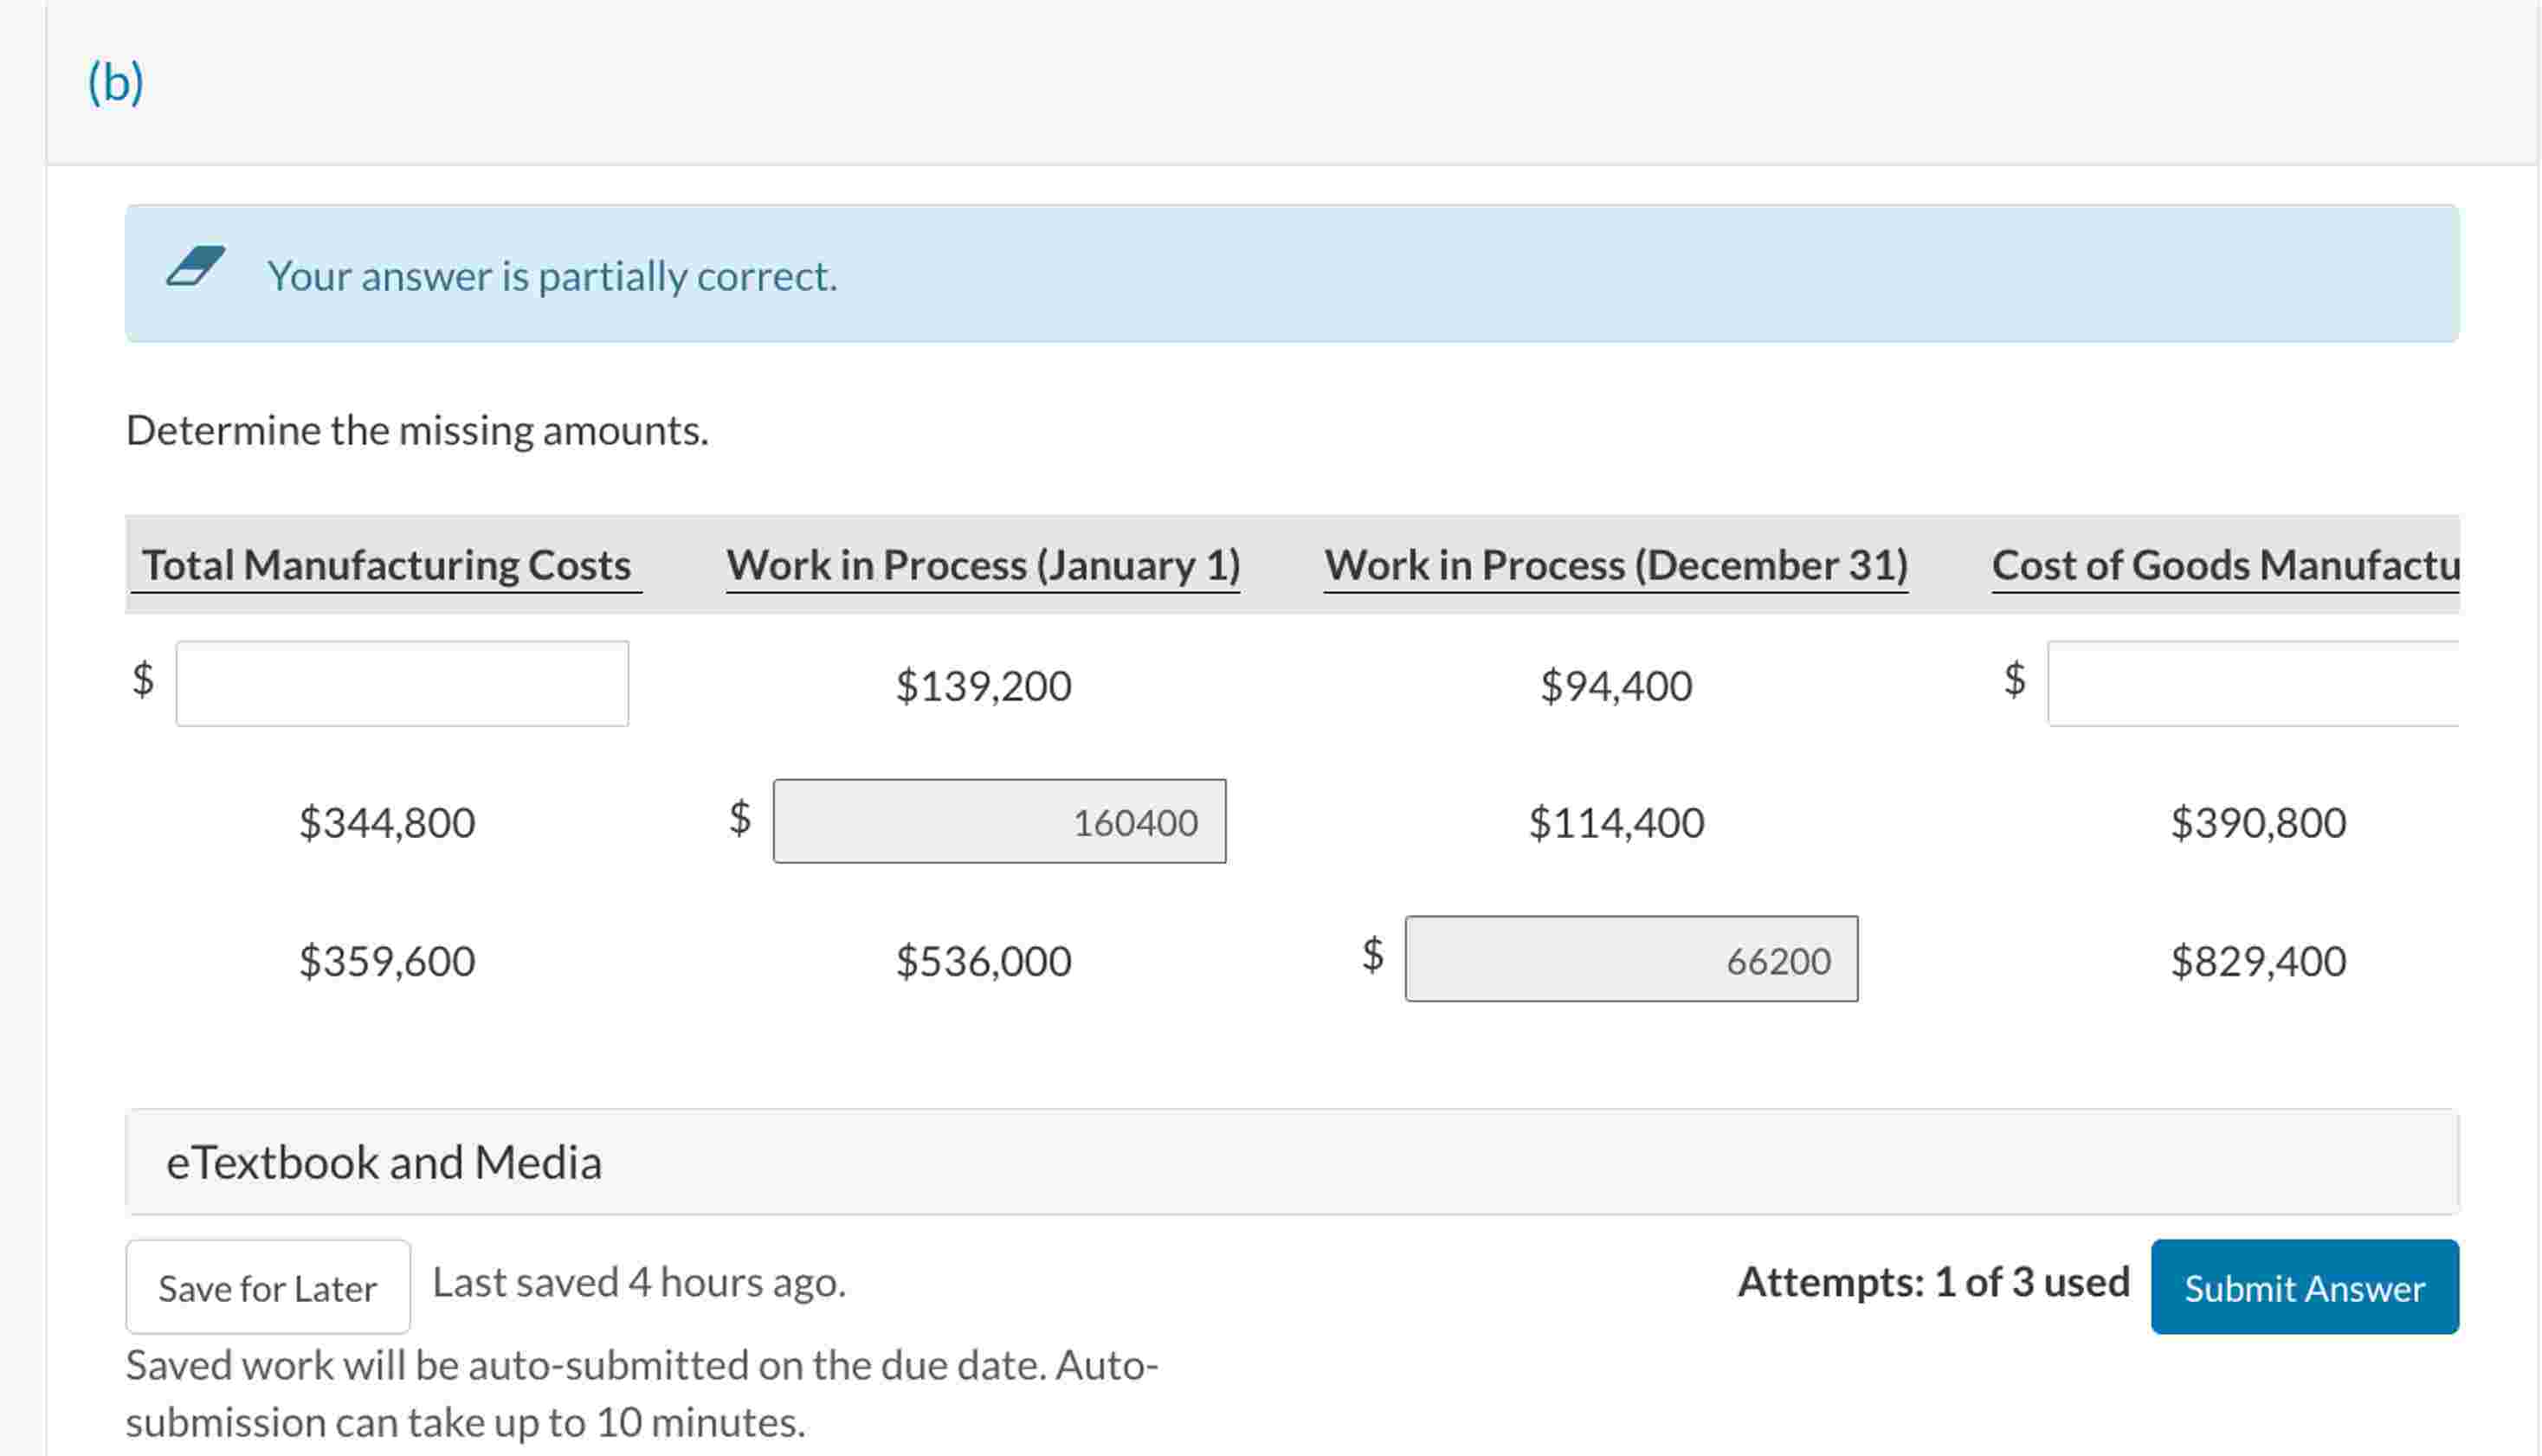The image size is (2542, 1456).
Task: Click the (b) section label
Action: tap(116, 82)
